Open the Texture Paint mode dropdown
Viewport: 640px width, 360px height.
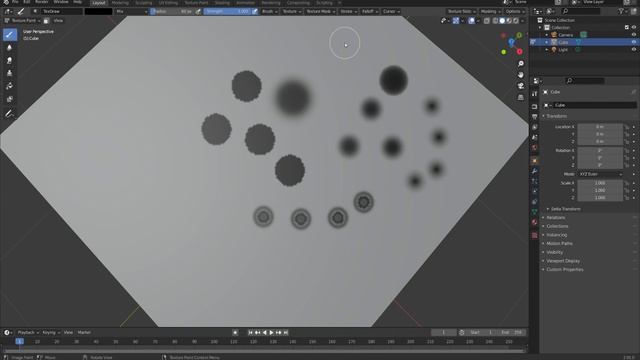click(22, 20)
